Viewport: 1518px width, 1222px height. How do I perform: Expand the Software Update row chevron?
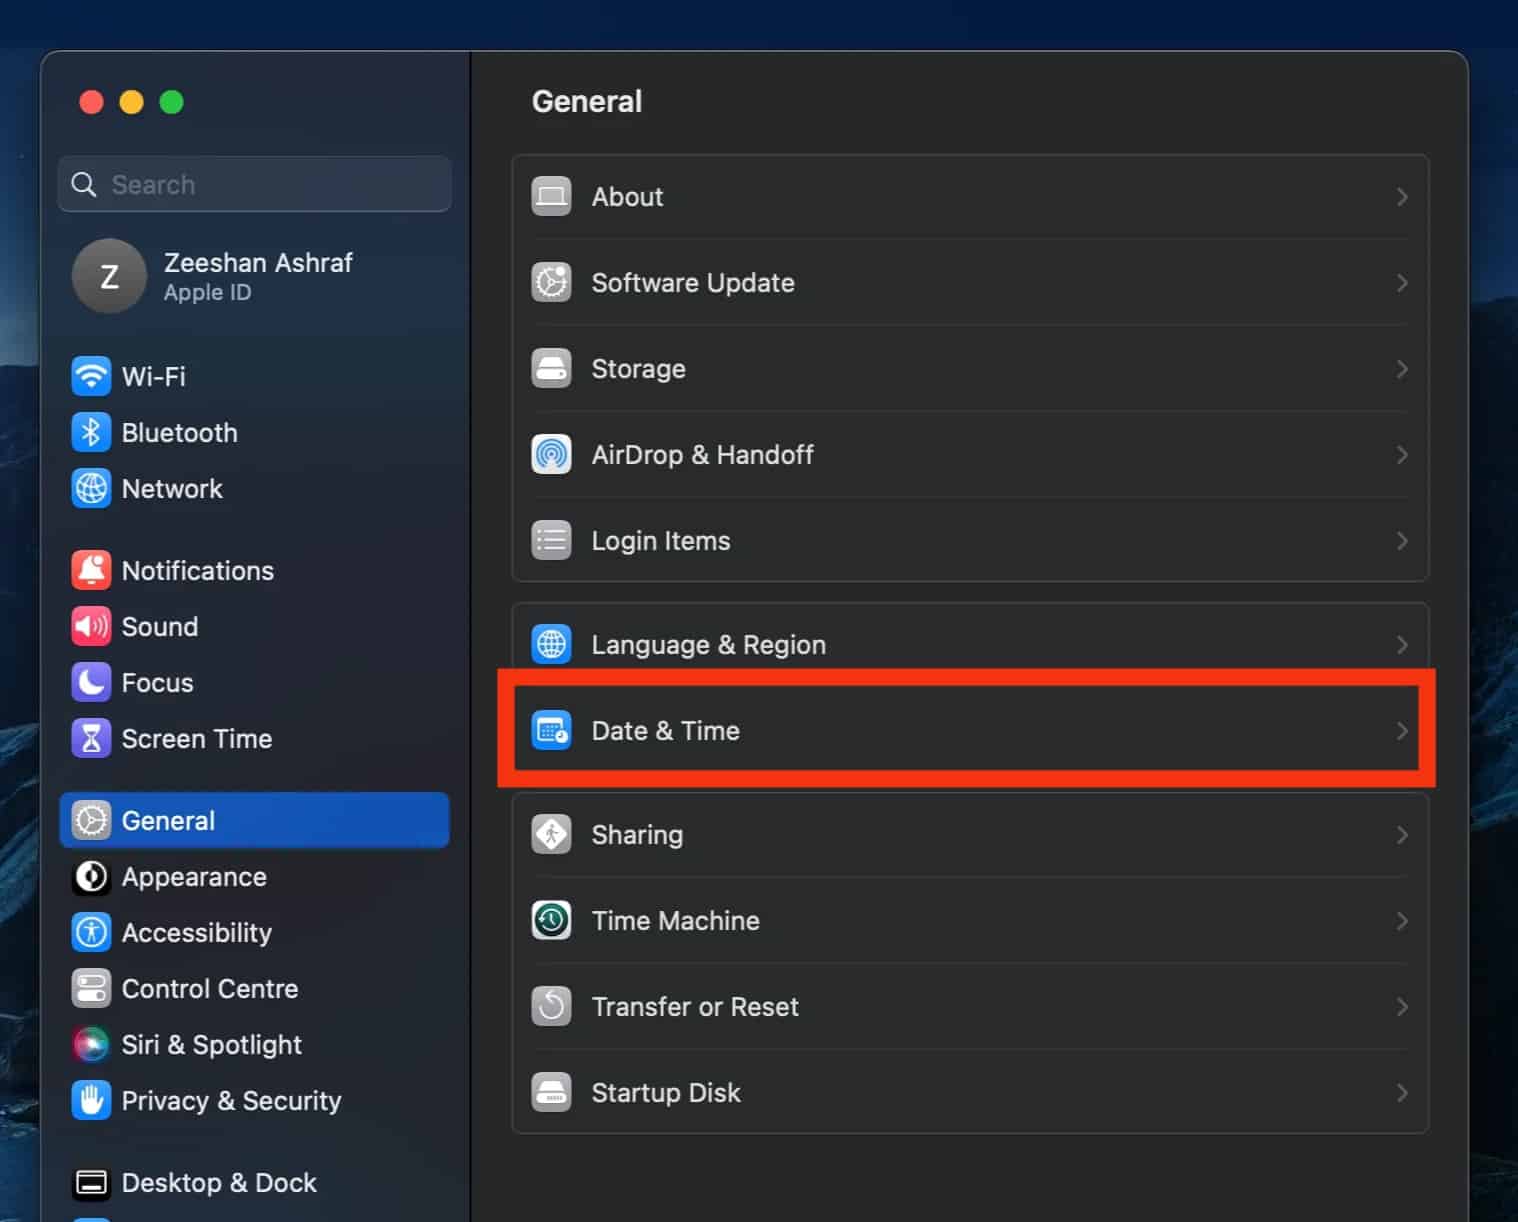click(1402, 283)
